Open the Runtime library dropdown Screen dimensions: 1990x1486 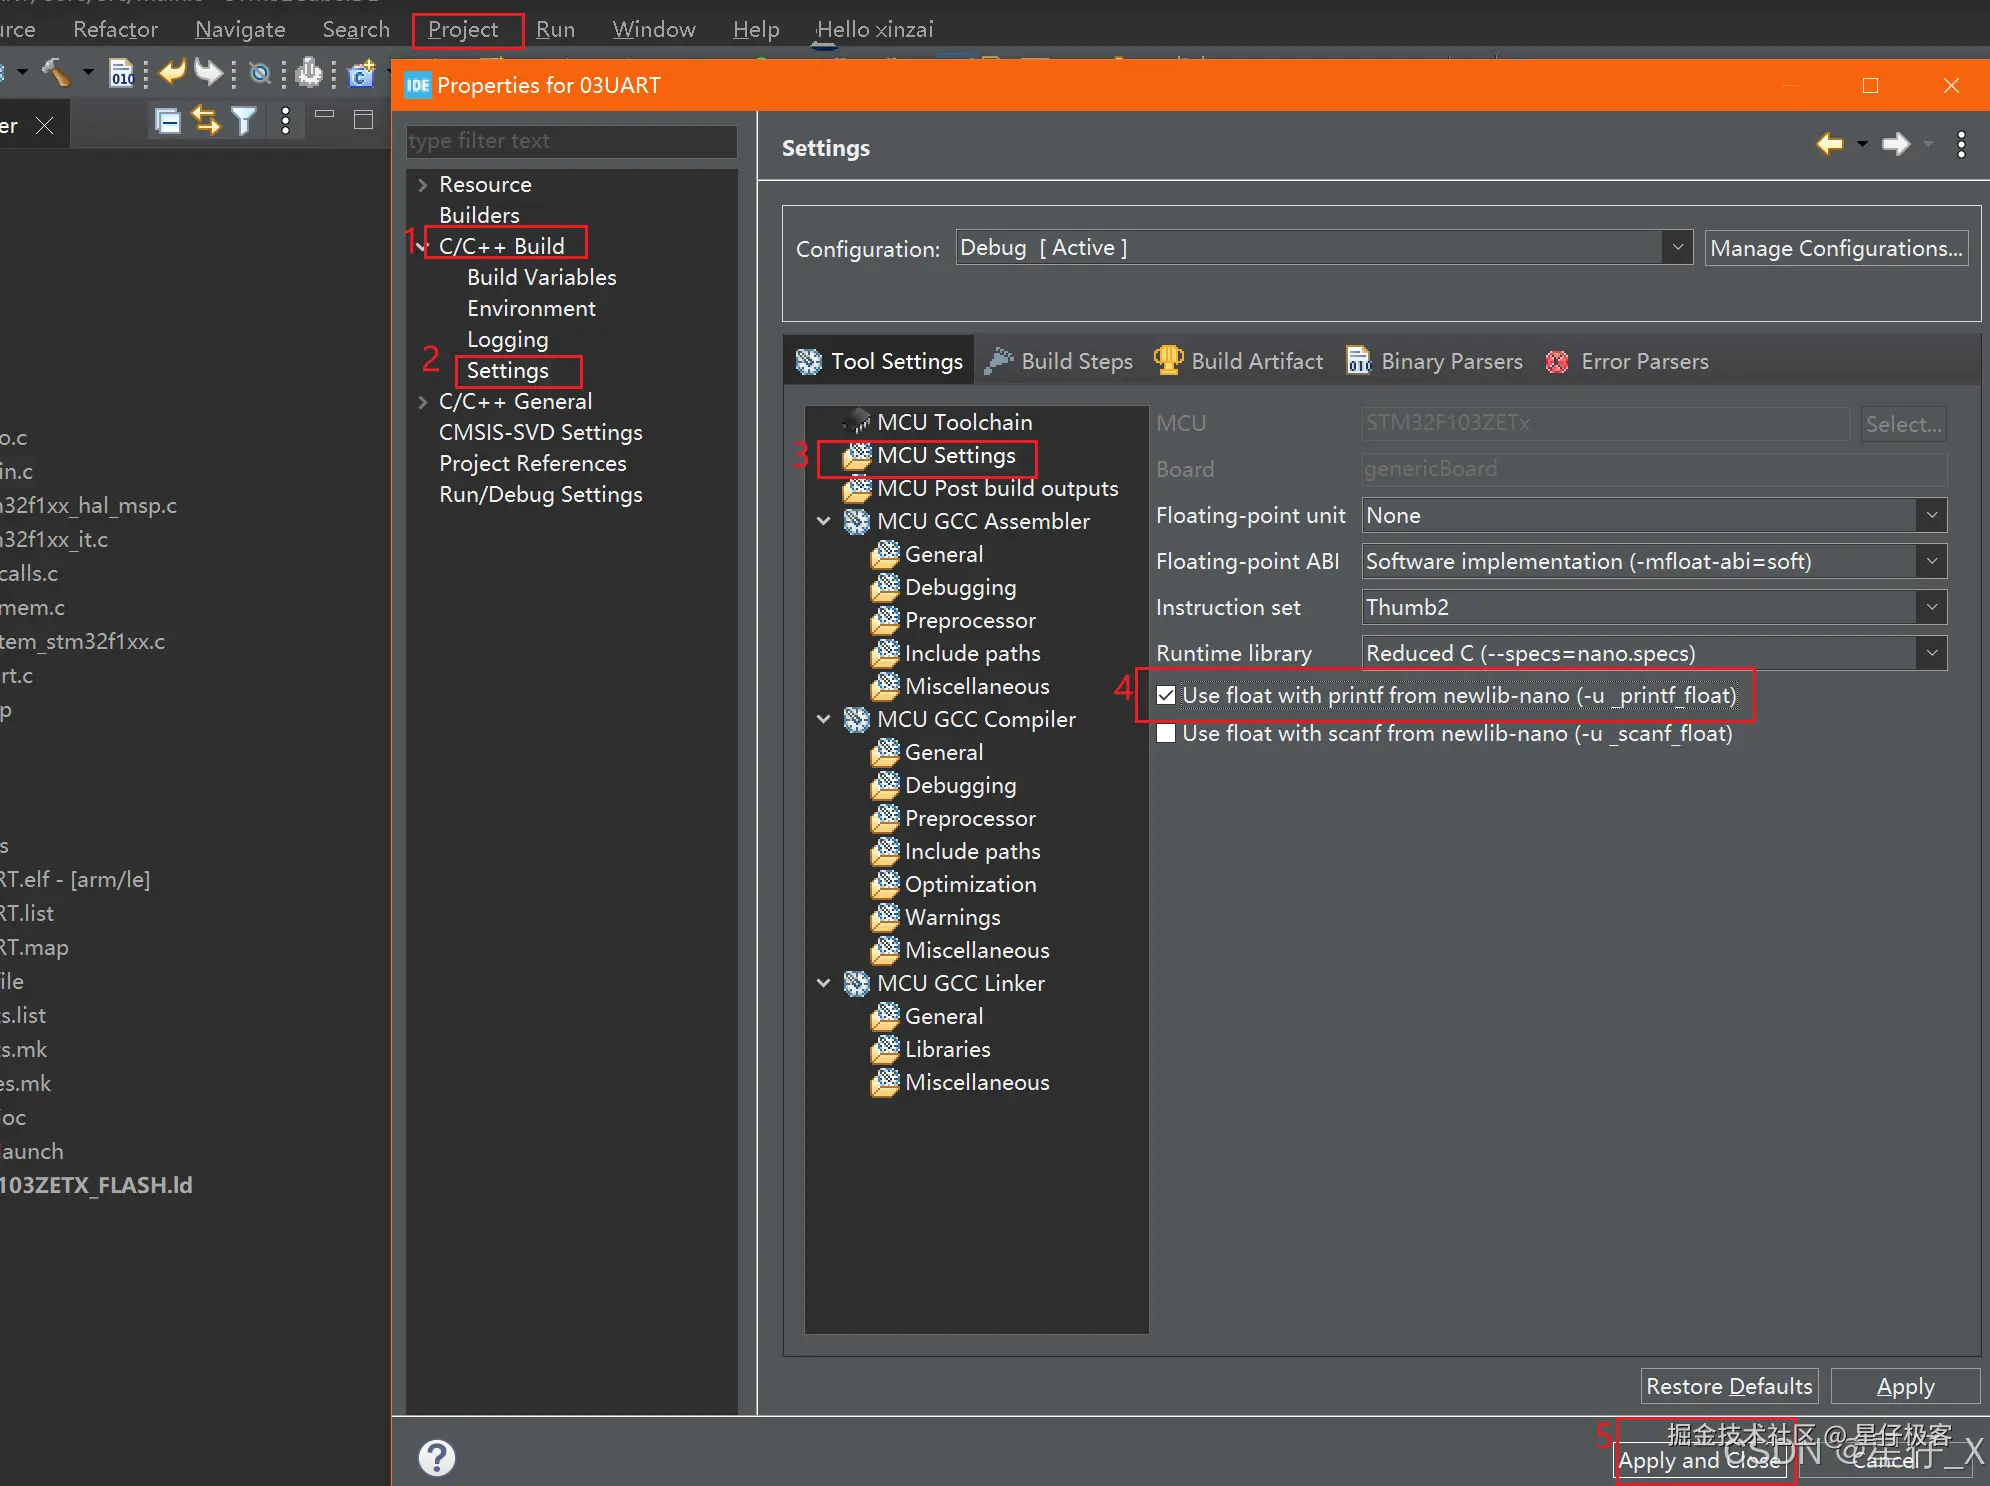1931,654
